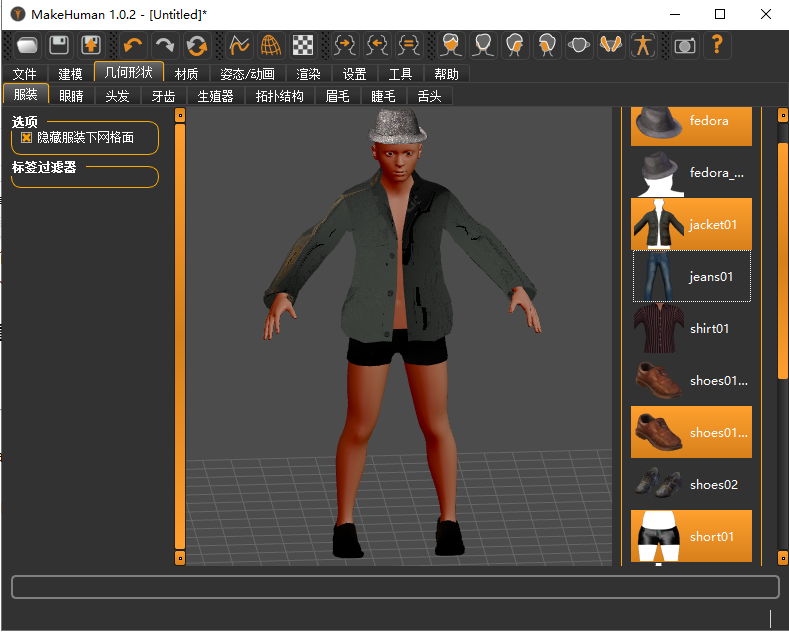This screenshot has width=789, height=634.
Task: Click the checkerboard background icon
Action: (302, 45)
